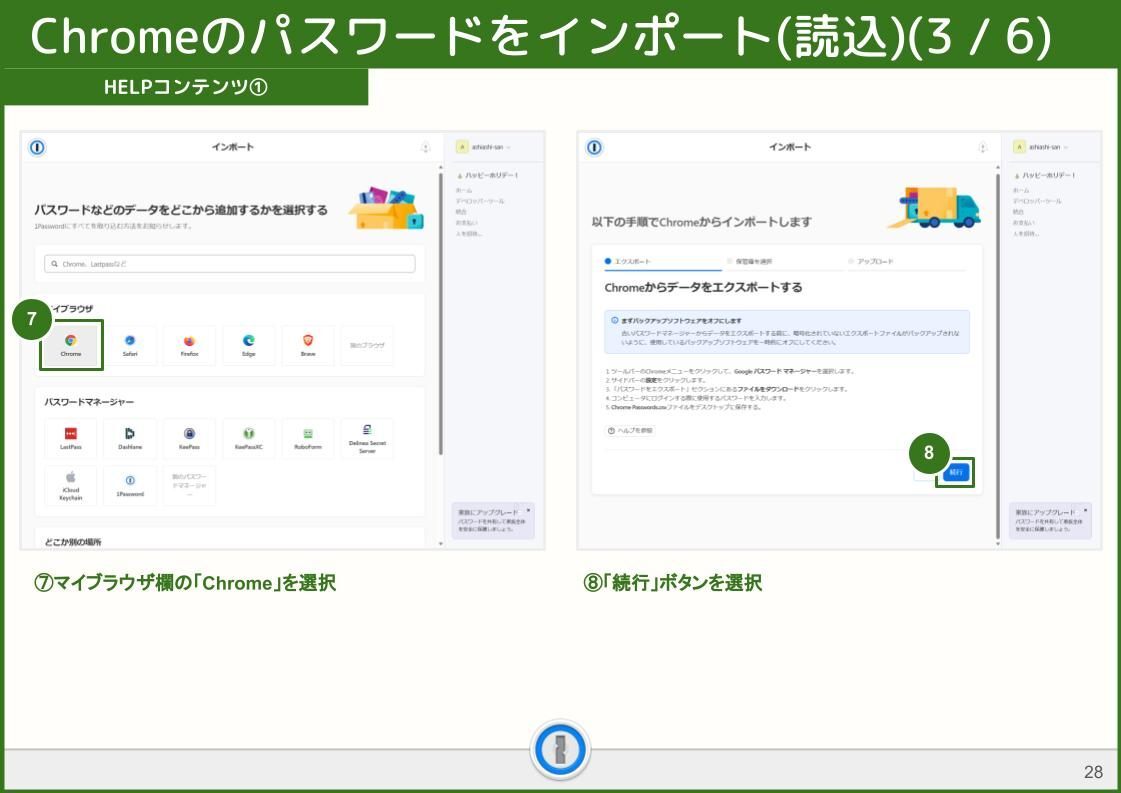Open デベロッパーツール in the source selection screen sidebar
The height and width of the screenshot is (793, 1121).
480,202
